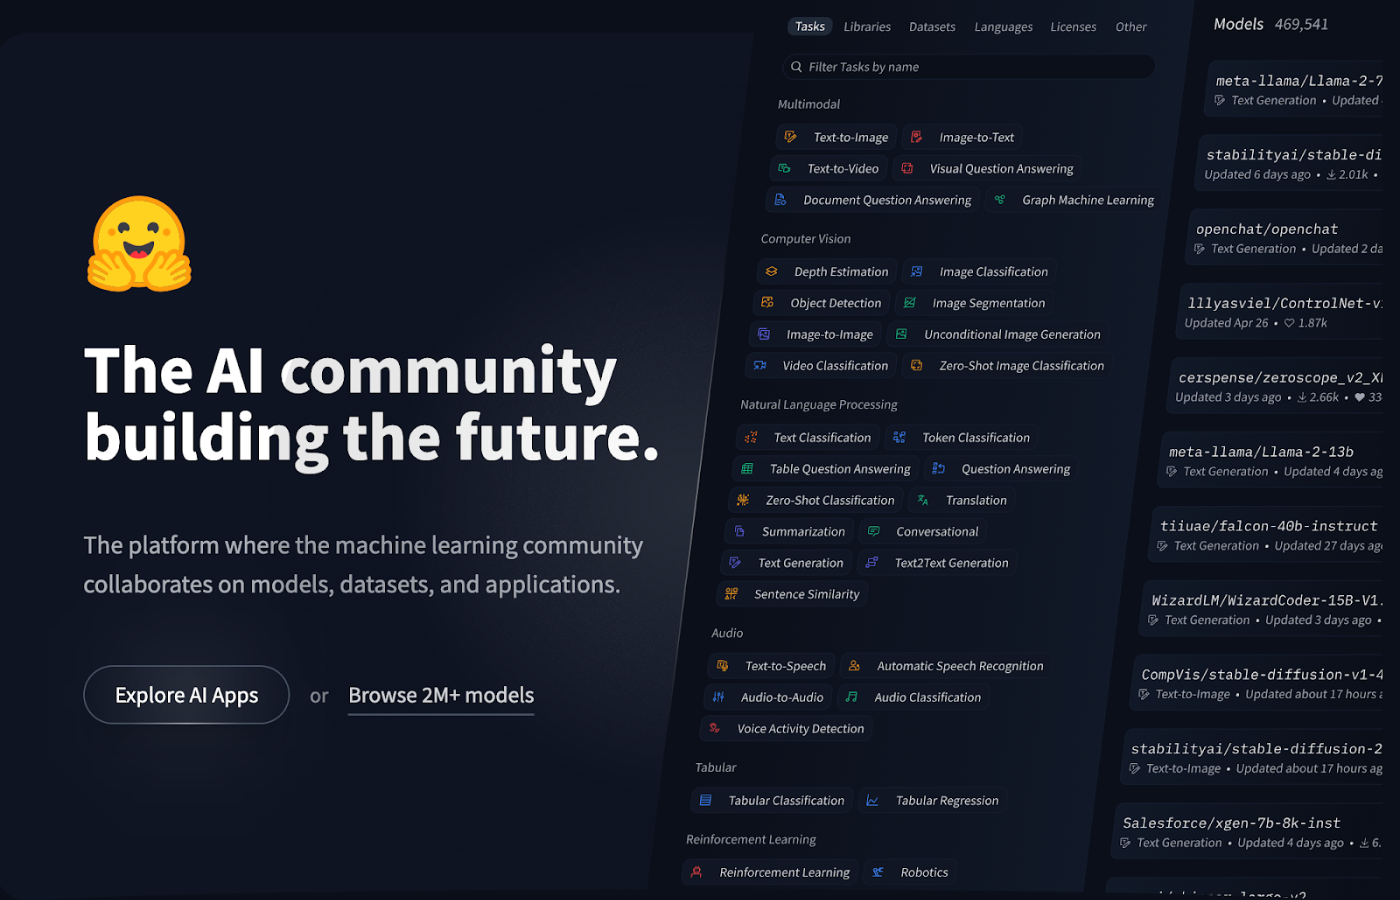The image size is (1400, 900).
Task: Select the Audio Classification music icon
Action: (x=852, y=697)
